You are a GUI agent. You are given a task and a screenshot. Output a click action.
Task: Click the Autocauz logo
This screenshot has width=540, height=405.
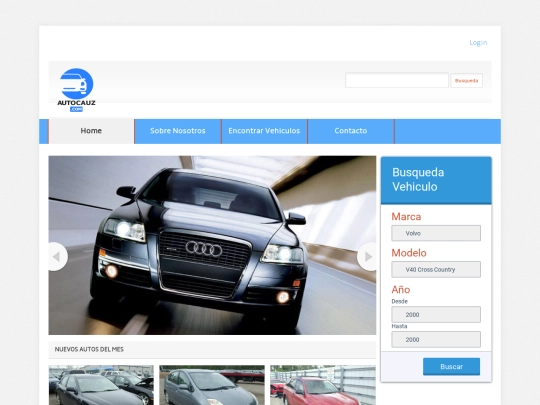pos(76,90)
